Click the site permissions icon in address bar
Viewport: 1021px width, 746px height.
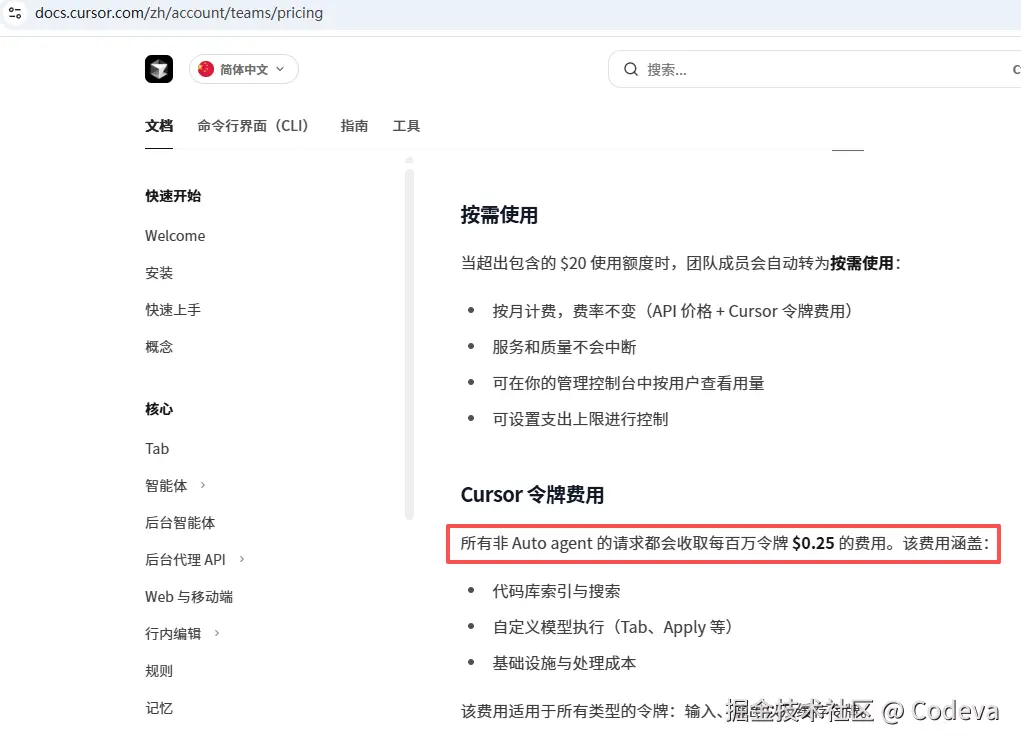(x=14, y=13)
